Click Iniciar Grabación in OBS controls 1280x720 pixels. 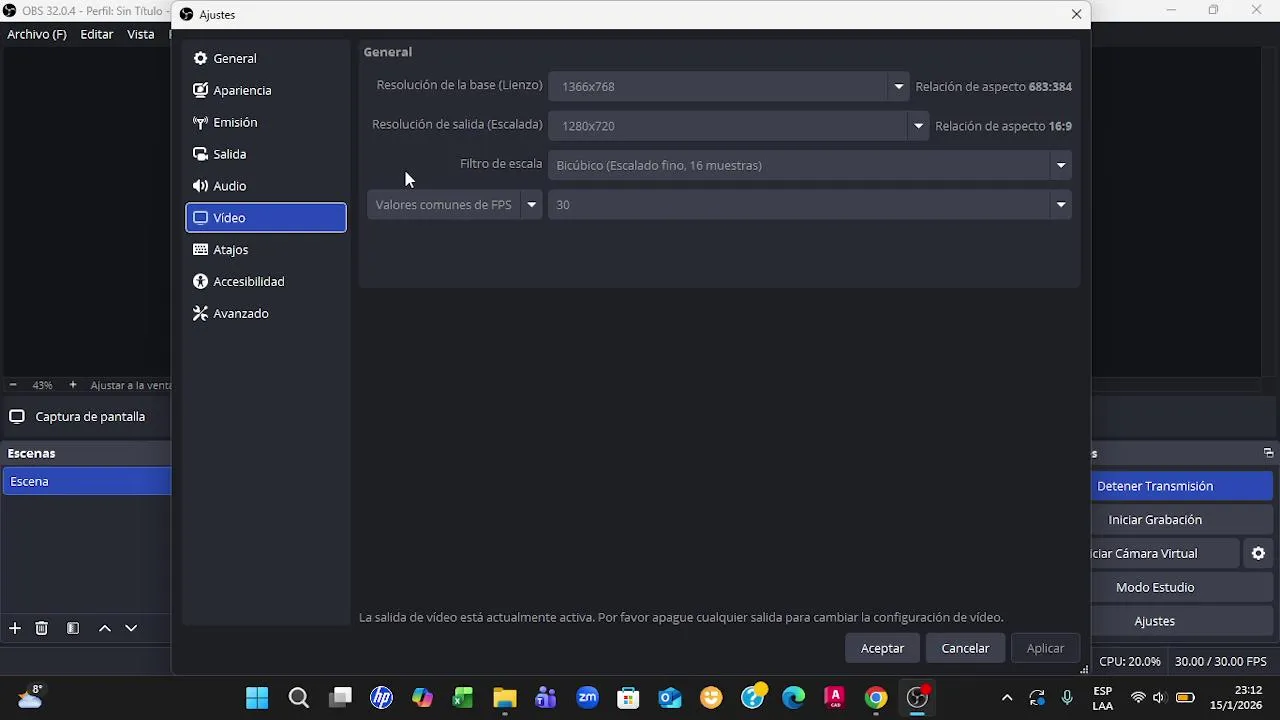1182,520
